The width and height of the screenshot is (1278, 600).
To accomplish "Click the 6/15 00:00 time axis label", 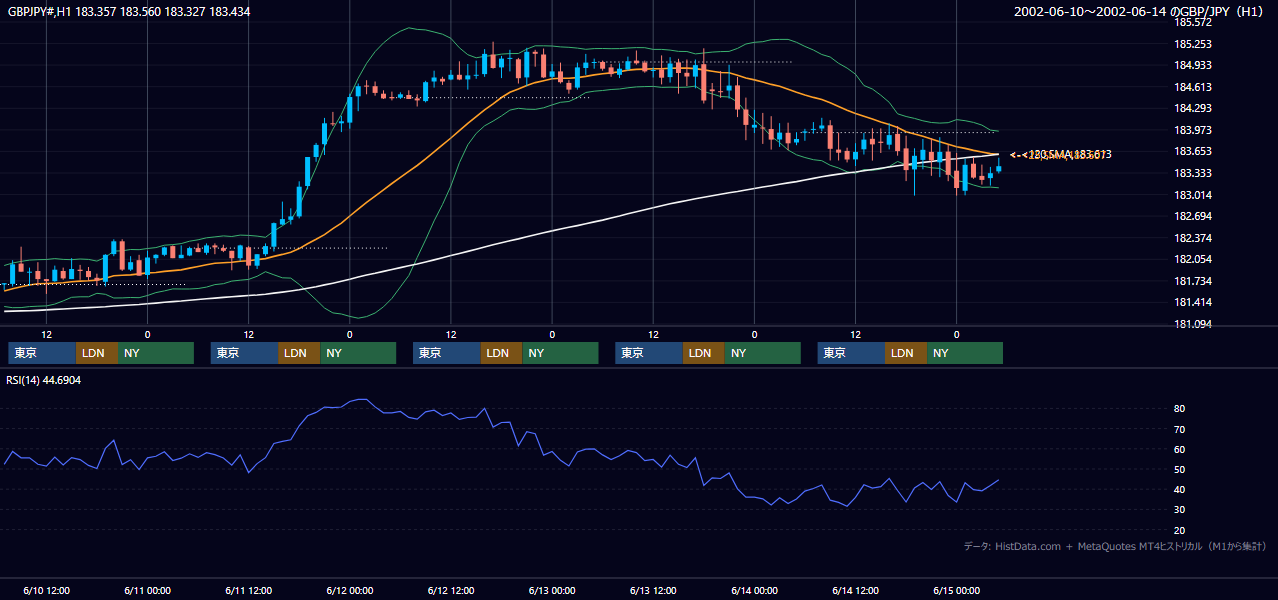I will 956,590.
